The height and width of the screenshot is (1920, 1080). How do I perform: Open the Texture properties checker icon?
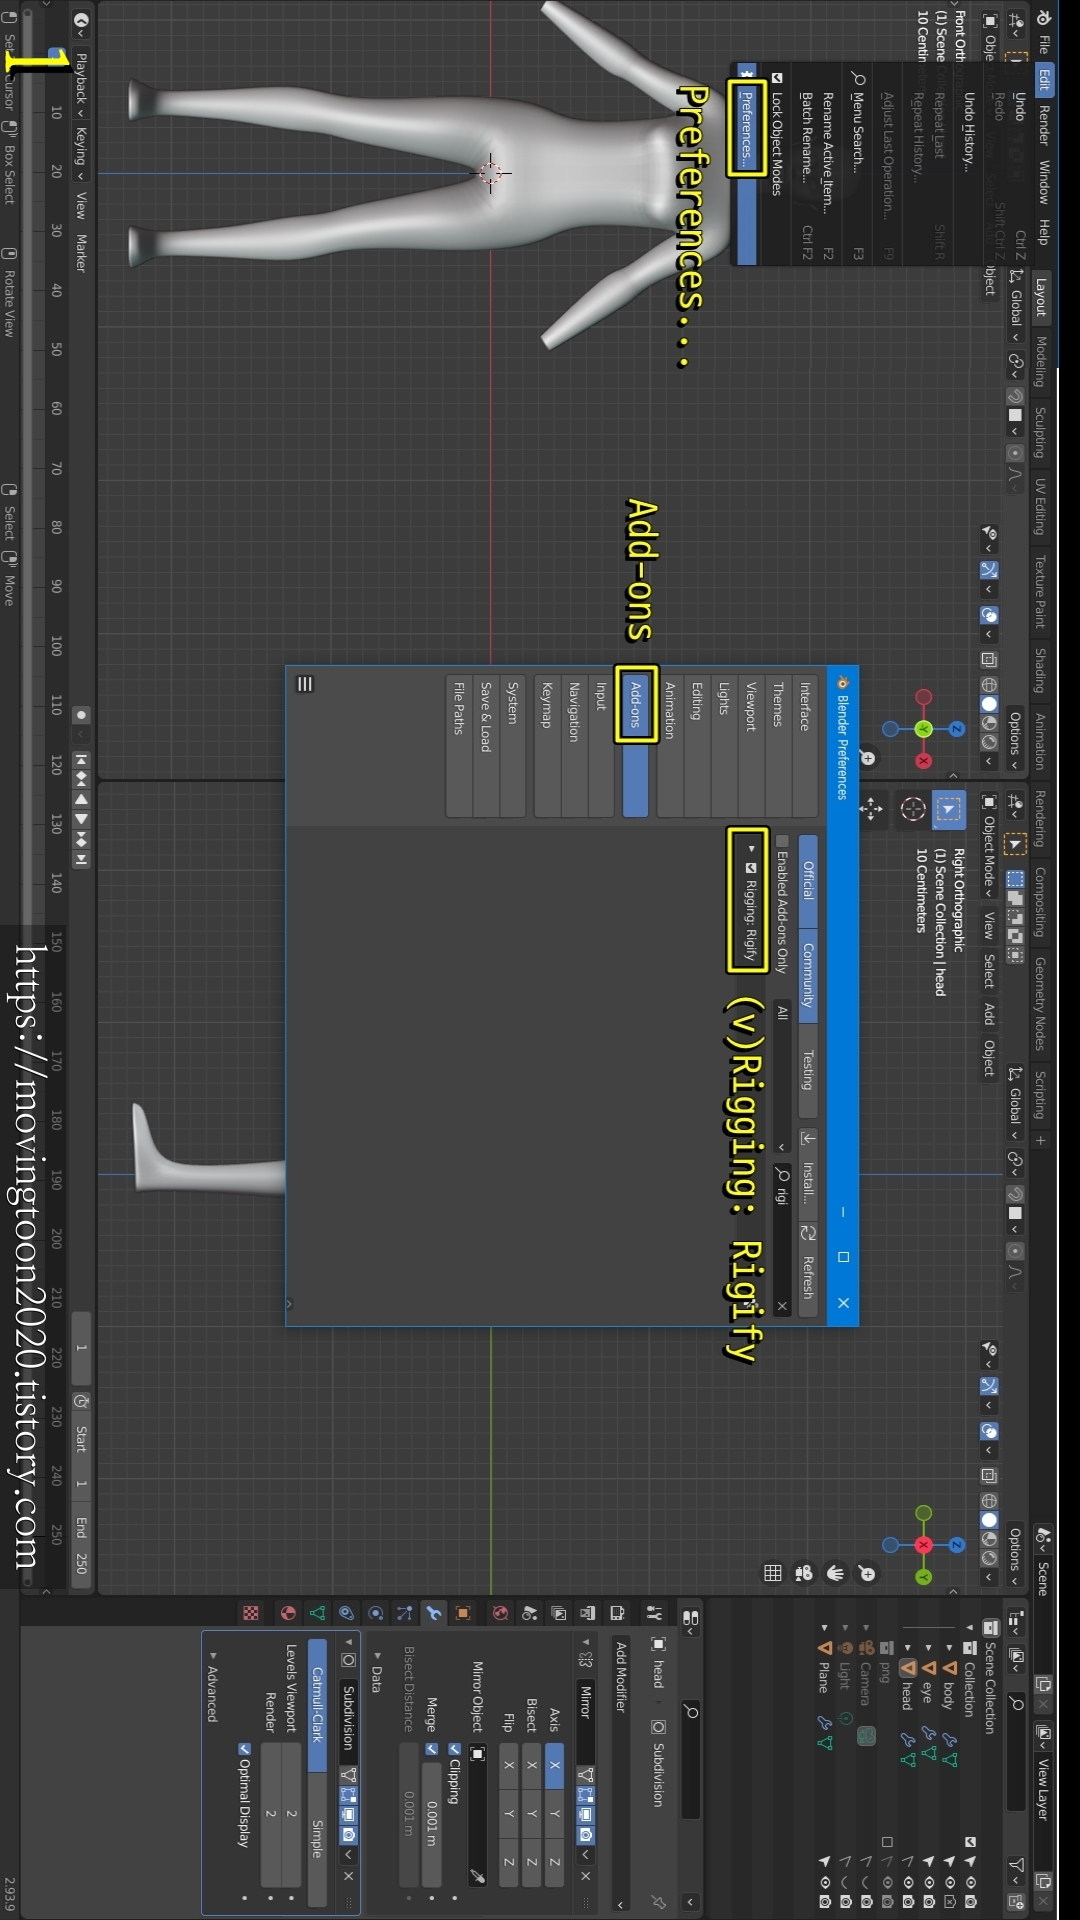[x=251, y=1613]
